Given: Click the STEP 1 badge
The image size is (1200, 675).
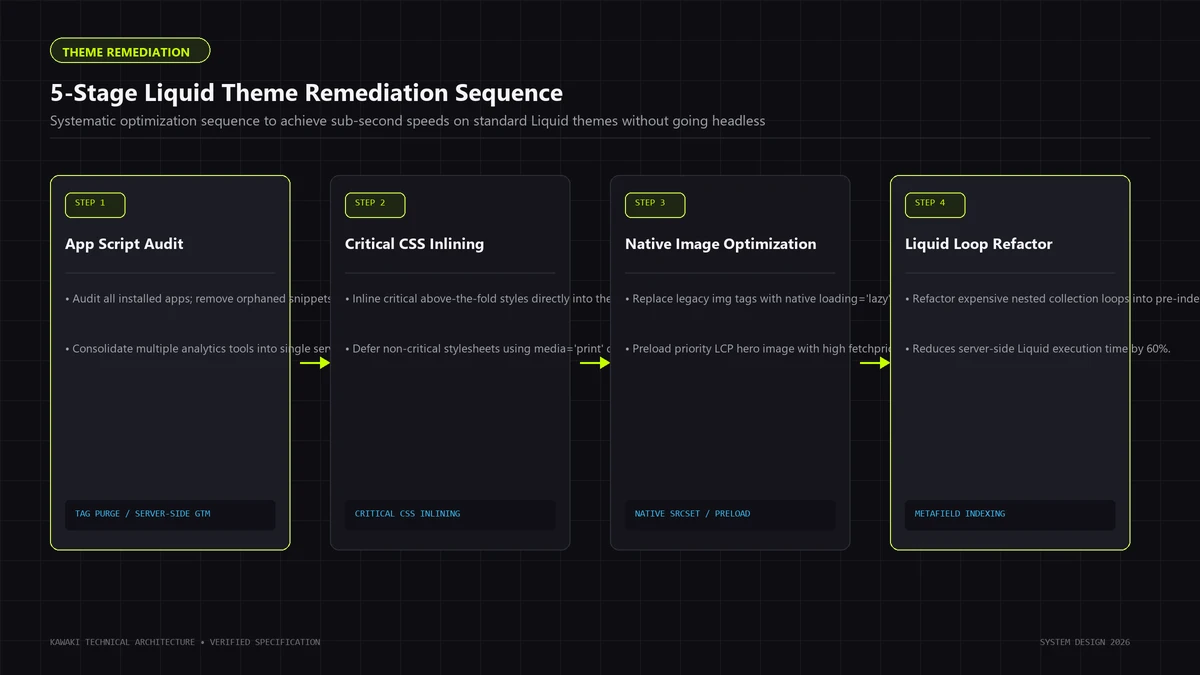Looking at the screenshot, I should click(x=95, y=204).
